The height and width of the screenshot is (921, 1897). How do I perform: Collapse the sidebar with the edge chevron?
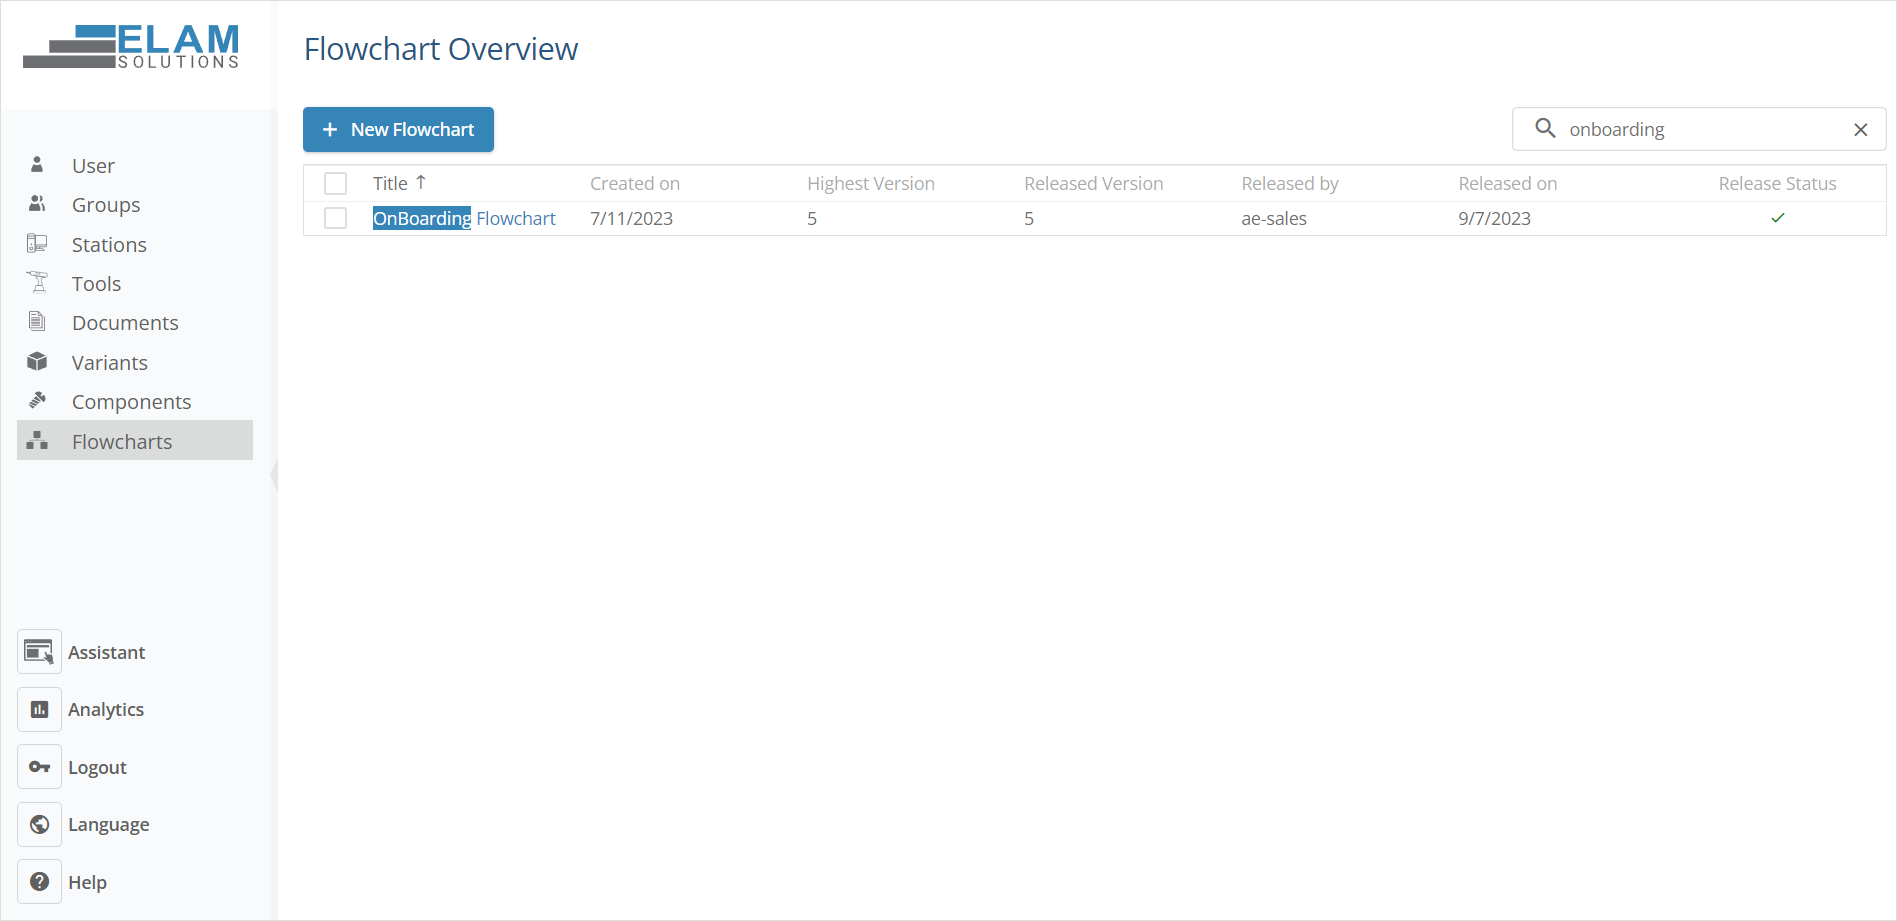[275, 477]
